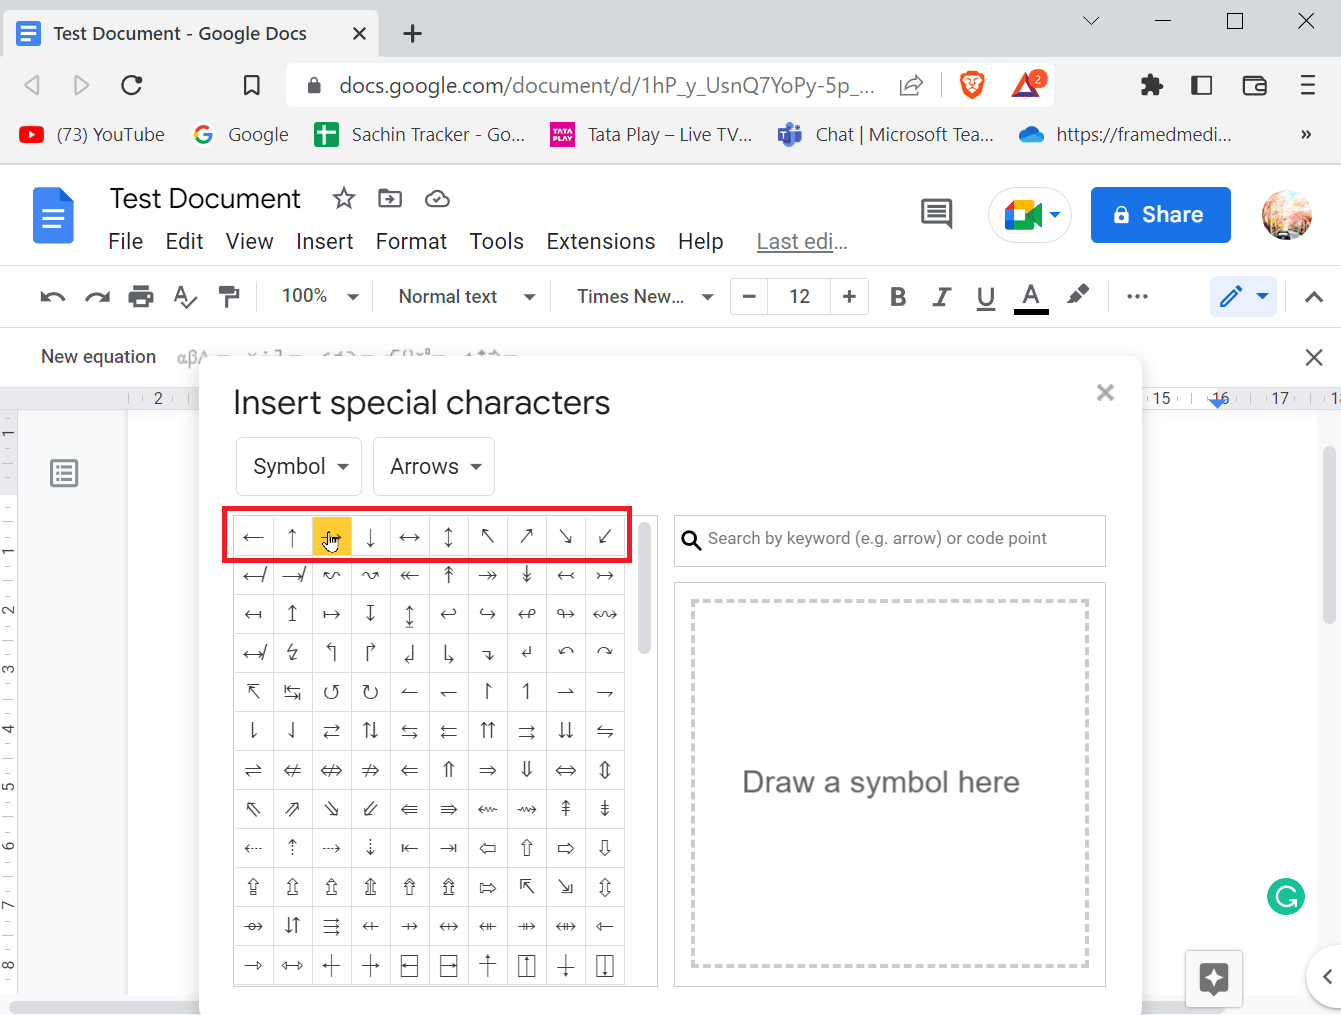Click the symbol grid scrollbar

point(644,587)
